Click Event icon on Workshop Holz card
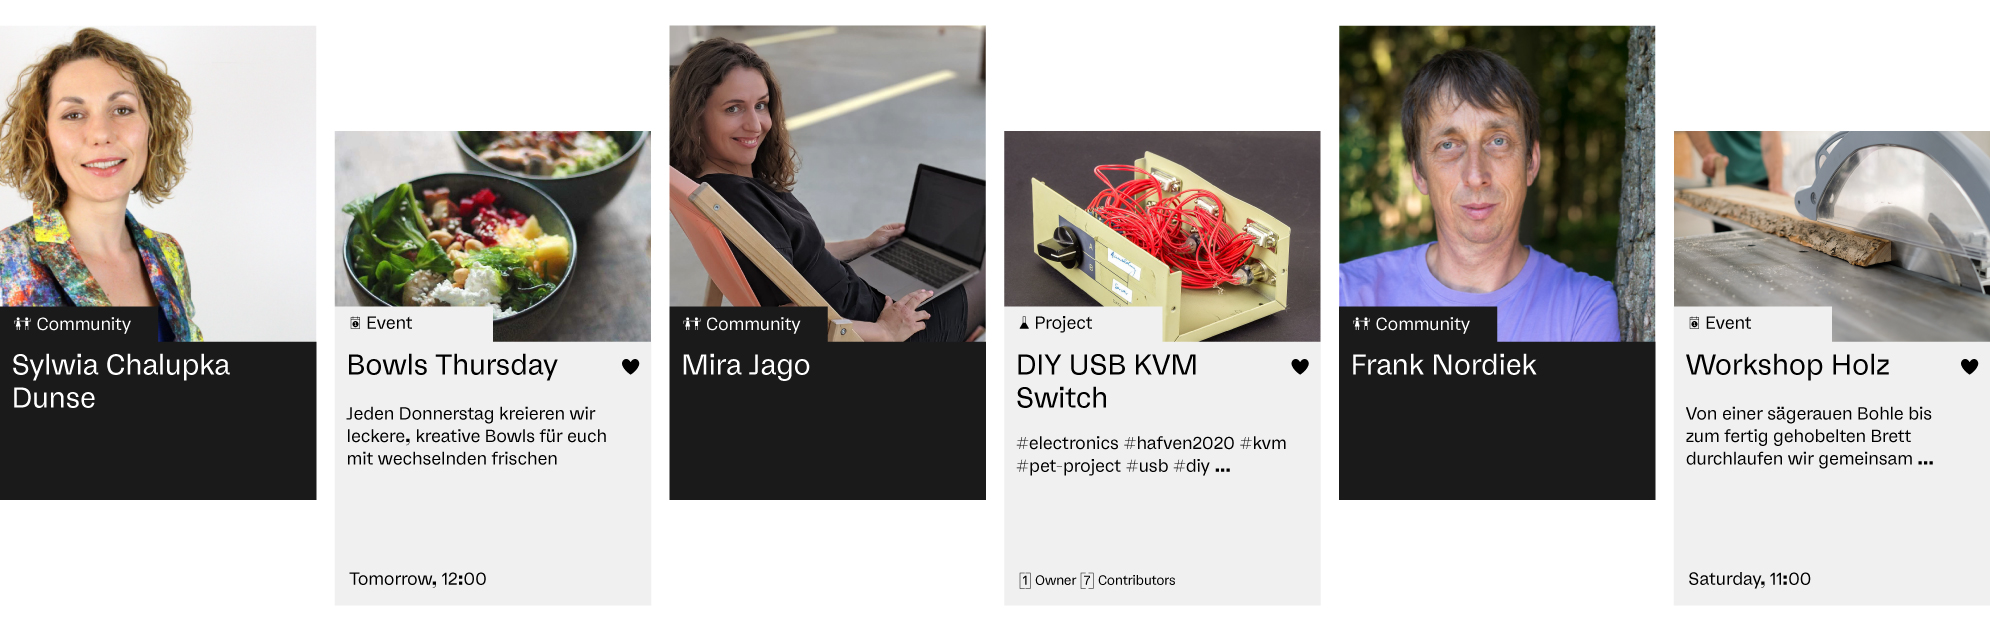This screenshot has height=630, width=1990. [x=1694, y=323]
